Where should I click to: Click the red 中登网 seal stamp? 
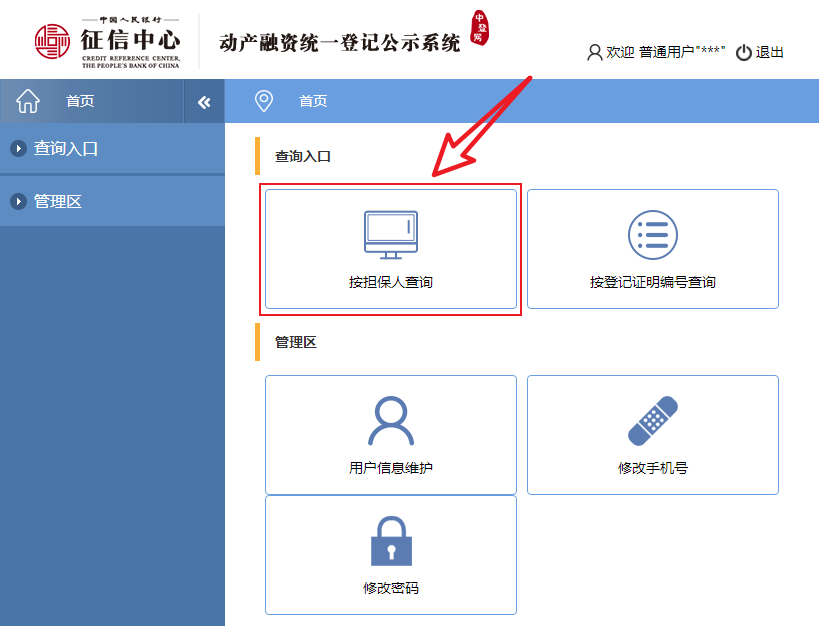480,30
